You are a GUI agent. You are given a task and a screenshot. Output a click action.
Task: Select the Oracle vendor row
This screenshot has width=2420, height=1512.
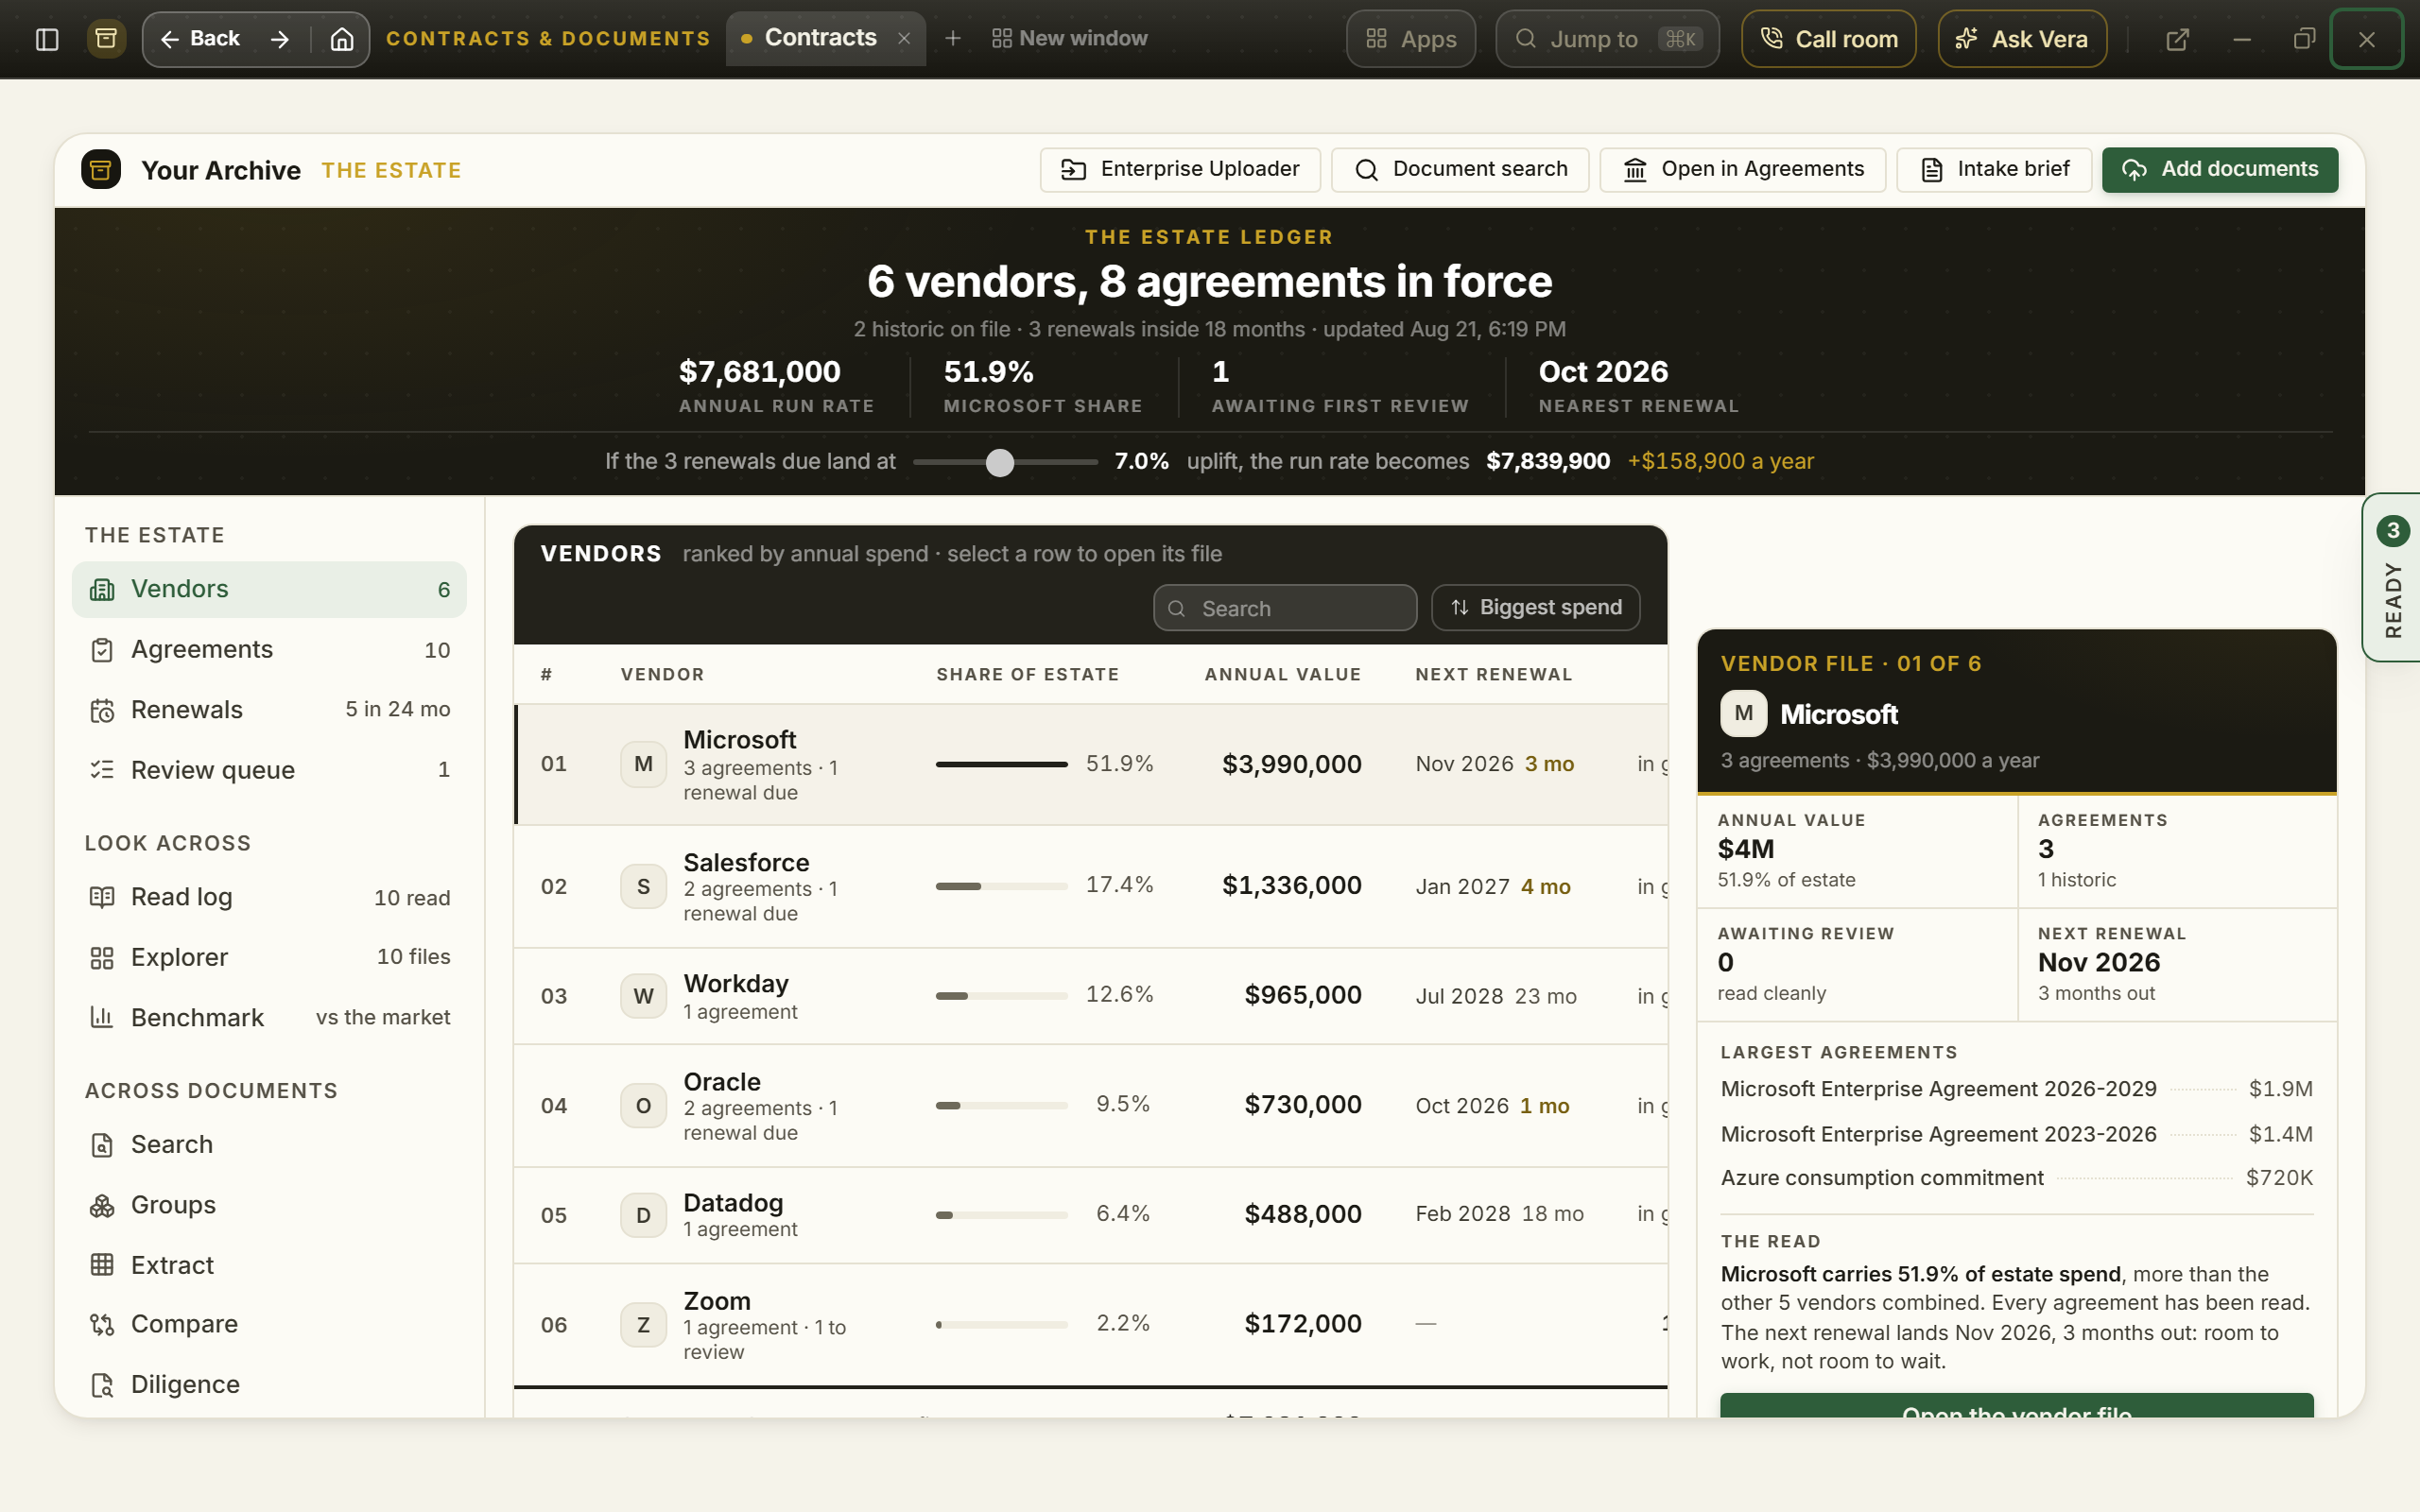click(x=1091, y=1106)
